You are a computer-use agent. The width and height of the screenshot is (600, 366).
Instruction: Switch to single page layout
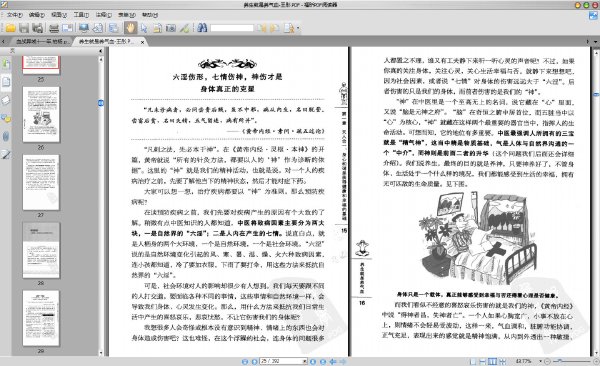(x=473, y=361)
